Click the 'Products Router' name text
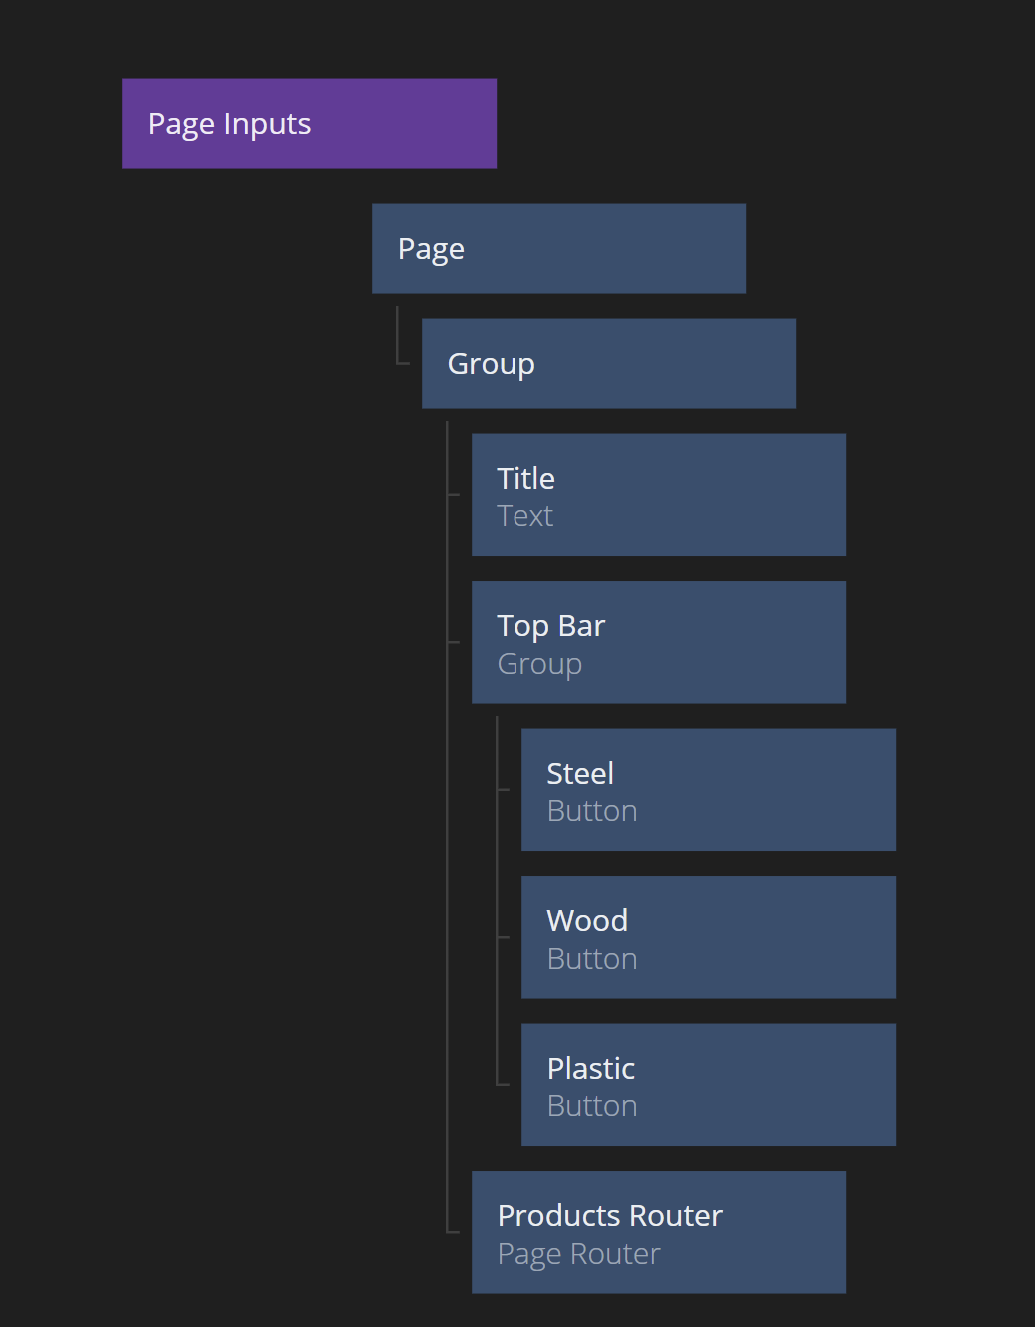Viewport: 1035px width, 1327px height. (x=610, y=1216)
